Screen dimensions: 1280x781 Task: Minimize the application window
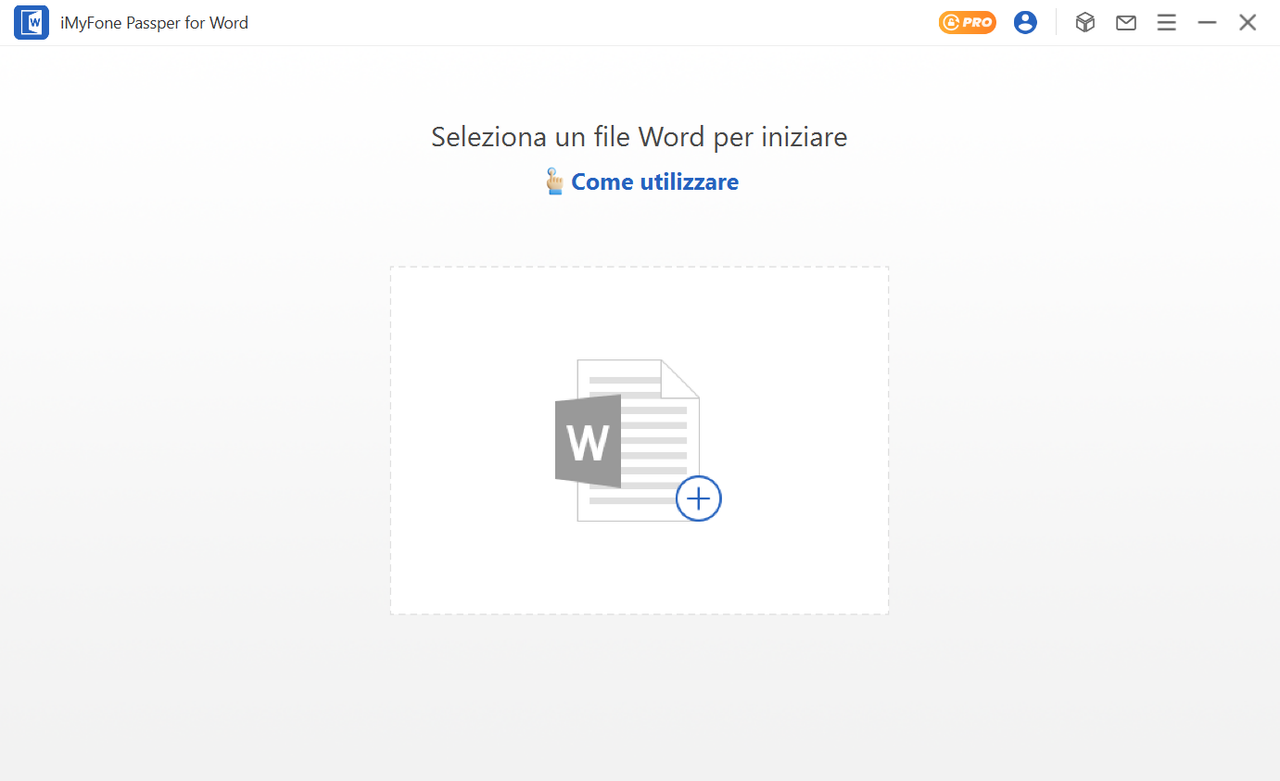click(x=1207, y=22)
